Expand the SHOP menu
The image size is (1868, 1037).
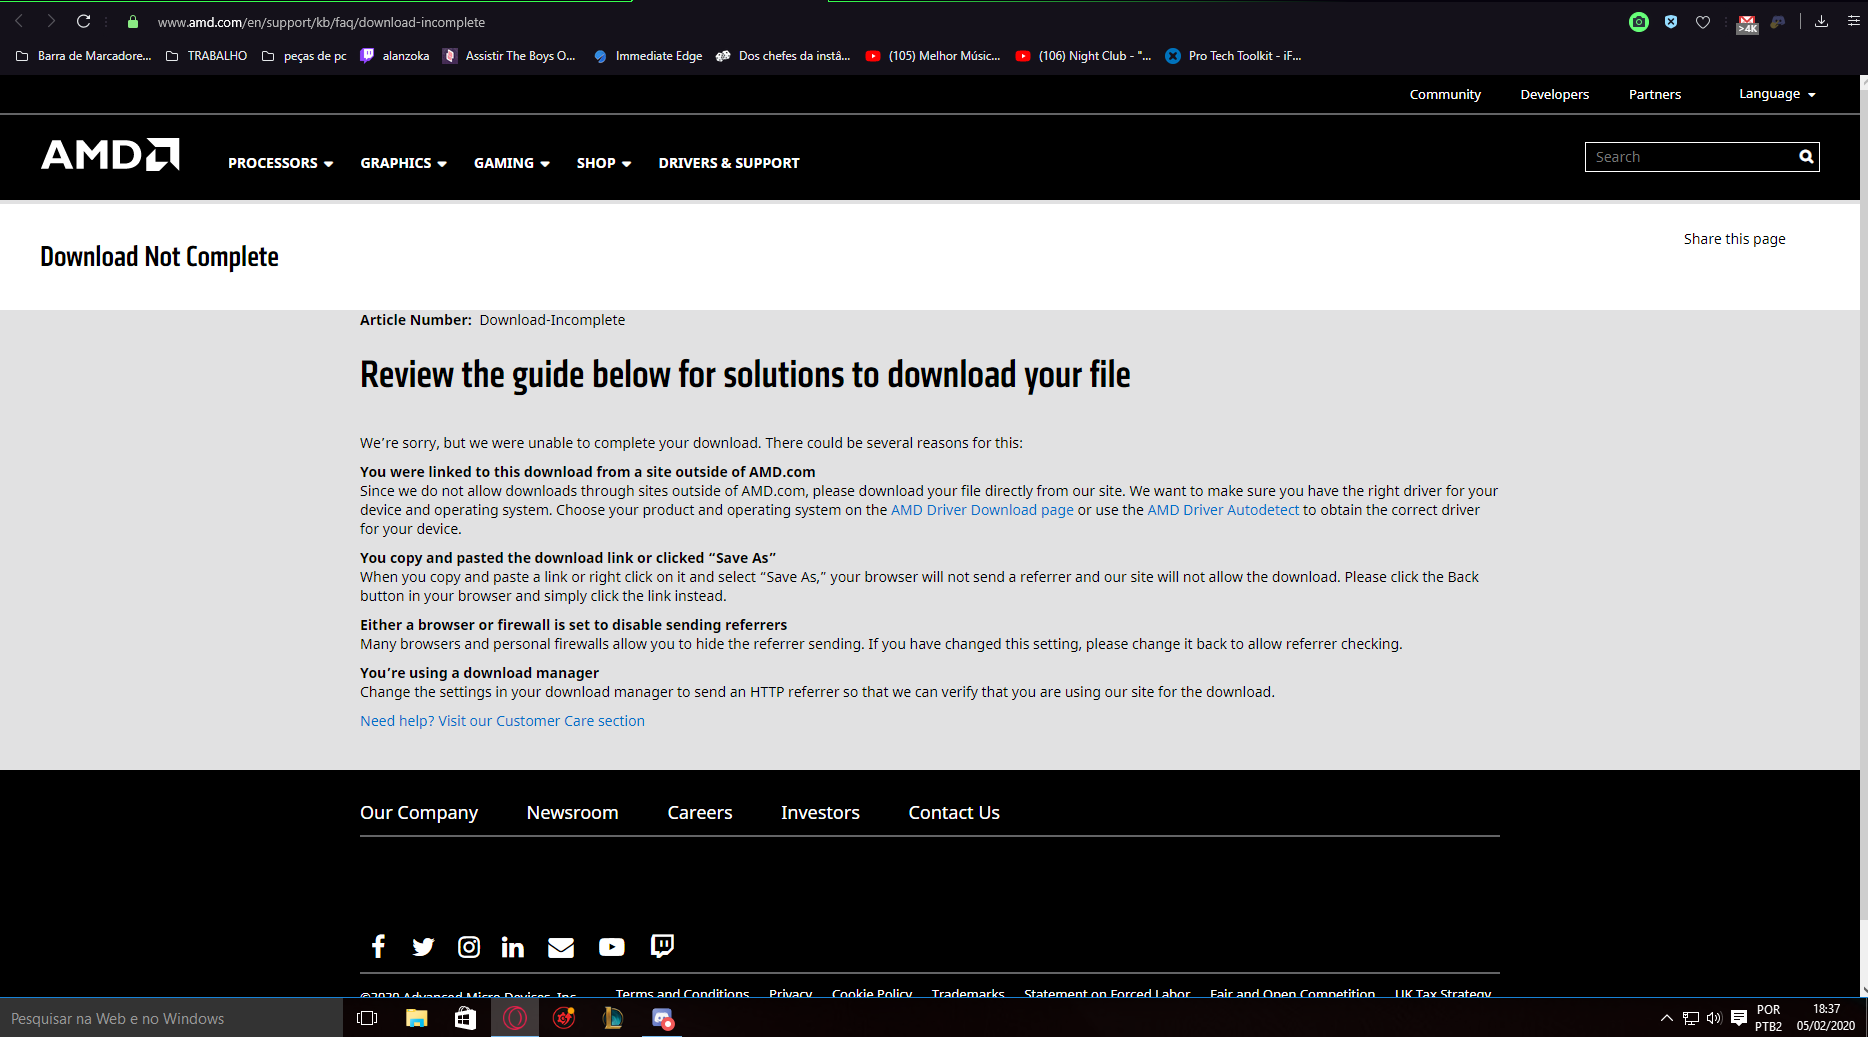coord(603,163)
